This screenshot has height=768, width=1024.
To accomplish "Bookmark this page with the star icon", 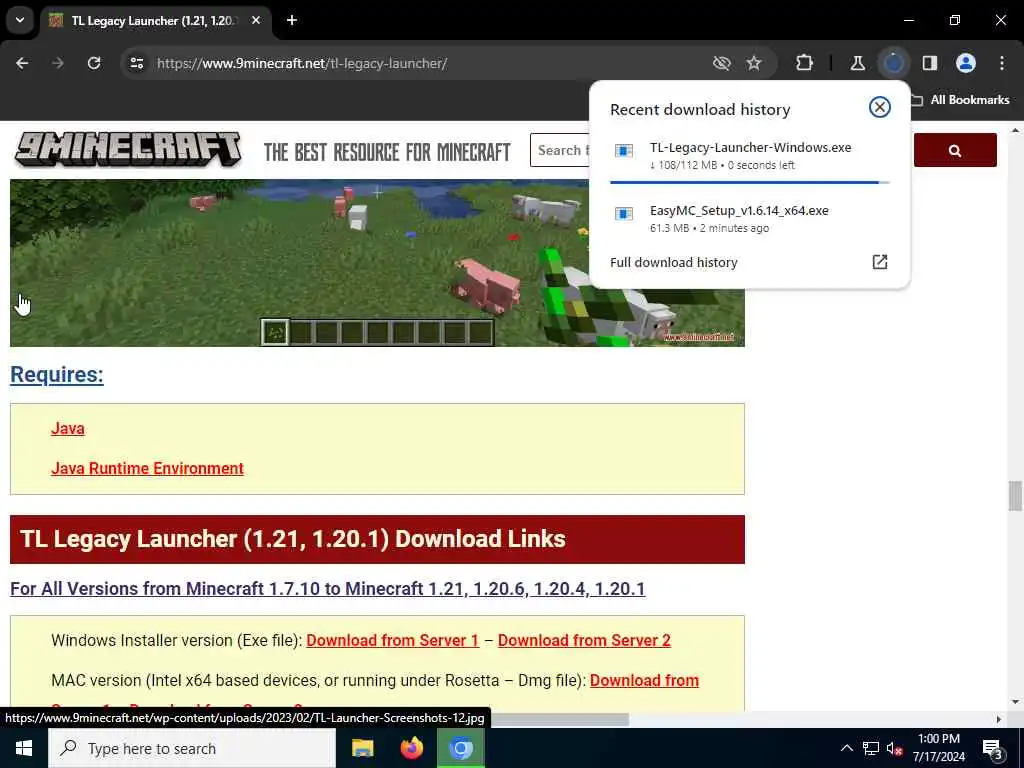I will [x=754, y=63].
